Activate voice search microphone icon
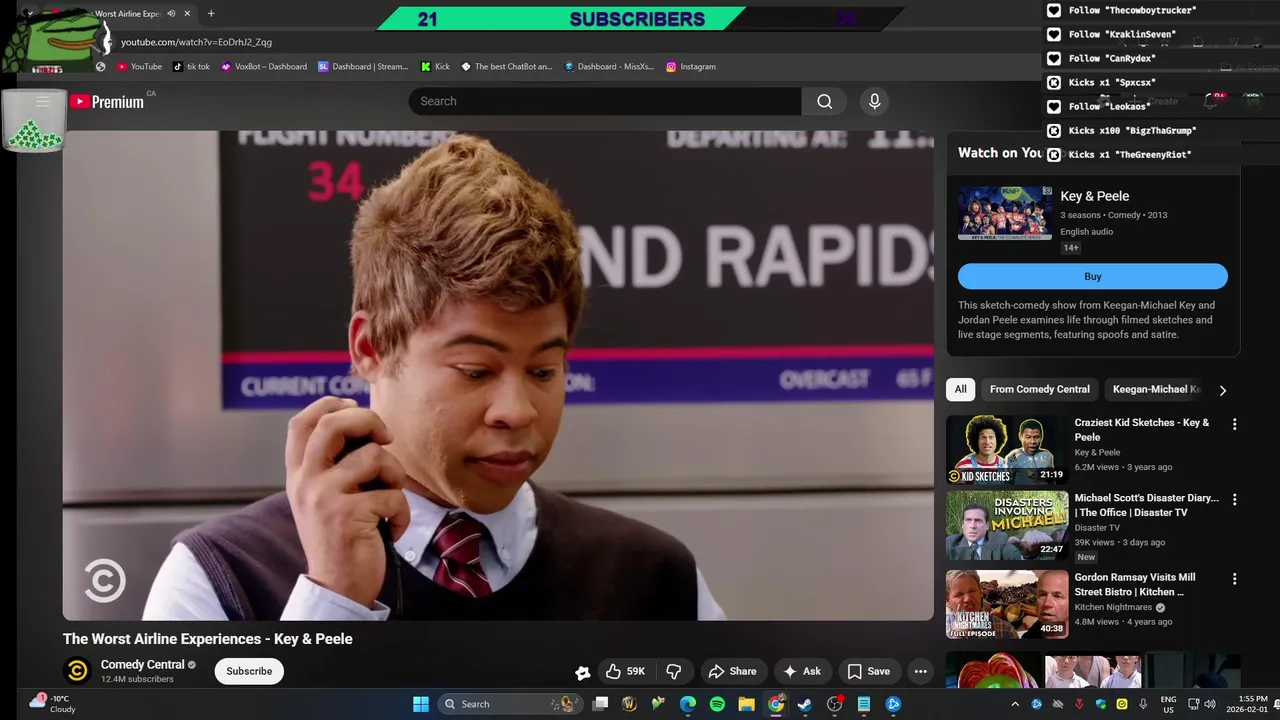 (874, 101)
